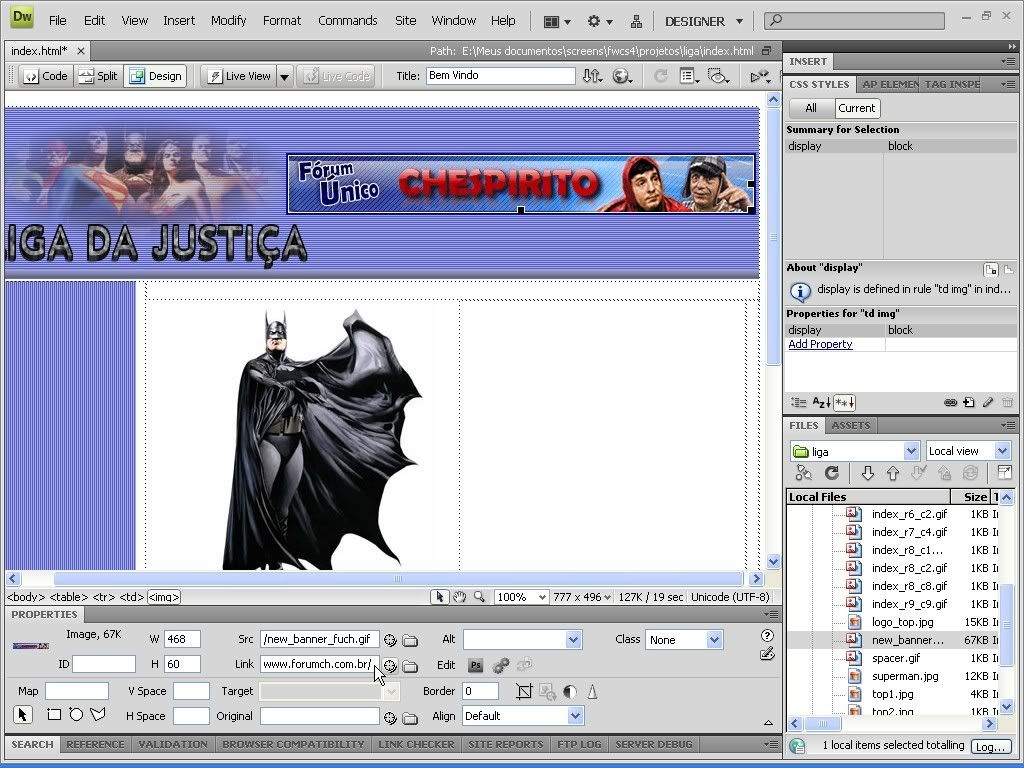
Task: Click the Add Property link
Action: (x=820, y=344)
